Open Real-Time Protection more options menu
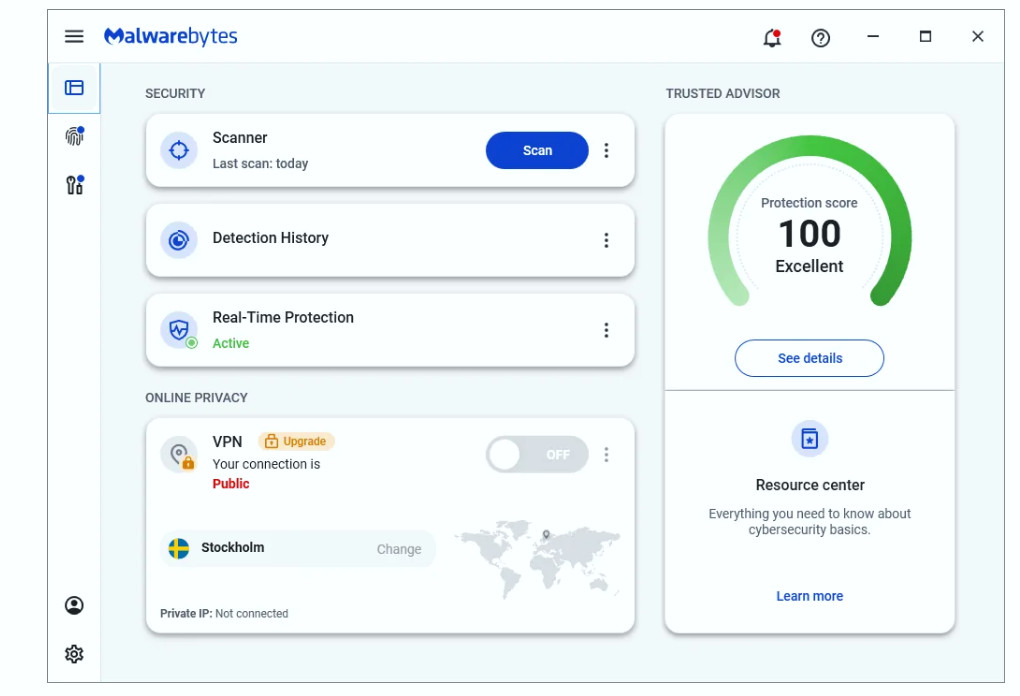Image resolution: width=1020 pixels, height=696 pixels. tap(606, 330)
